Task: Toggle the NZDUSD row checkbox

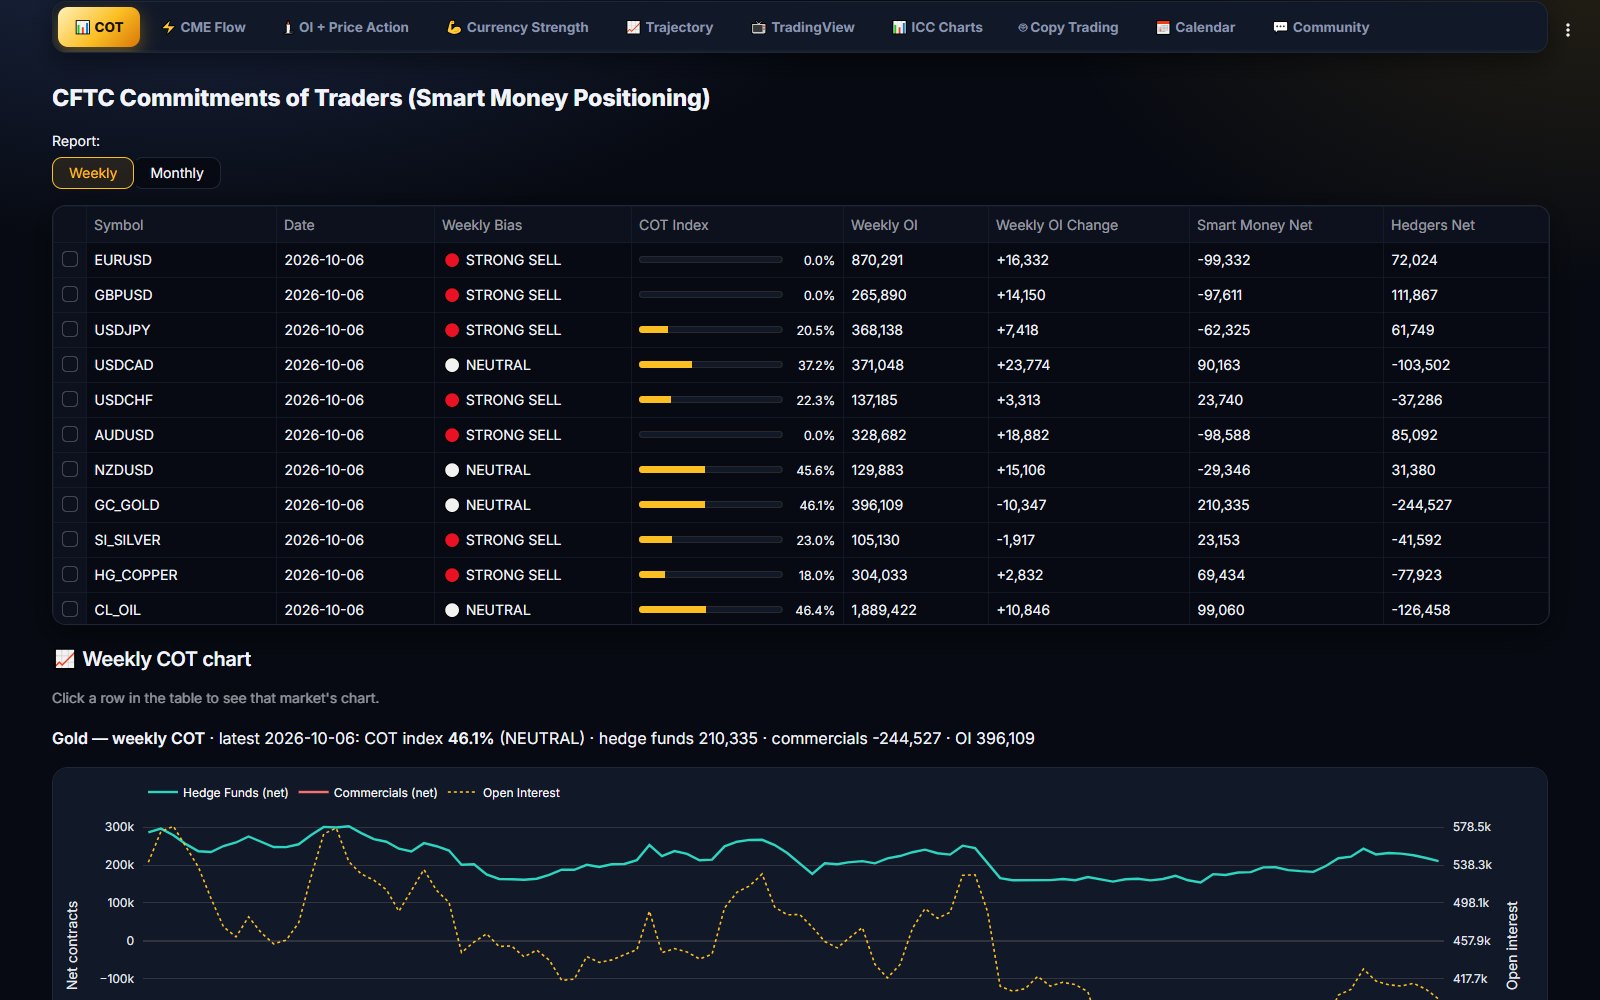Action: [70, 469]
